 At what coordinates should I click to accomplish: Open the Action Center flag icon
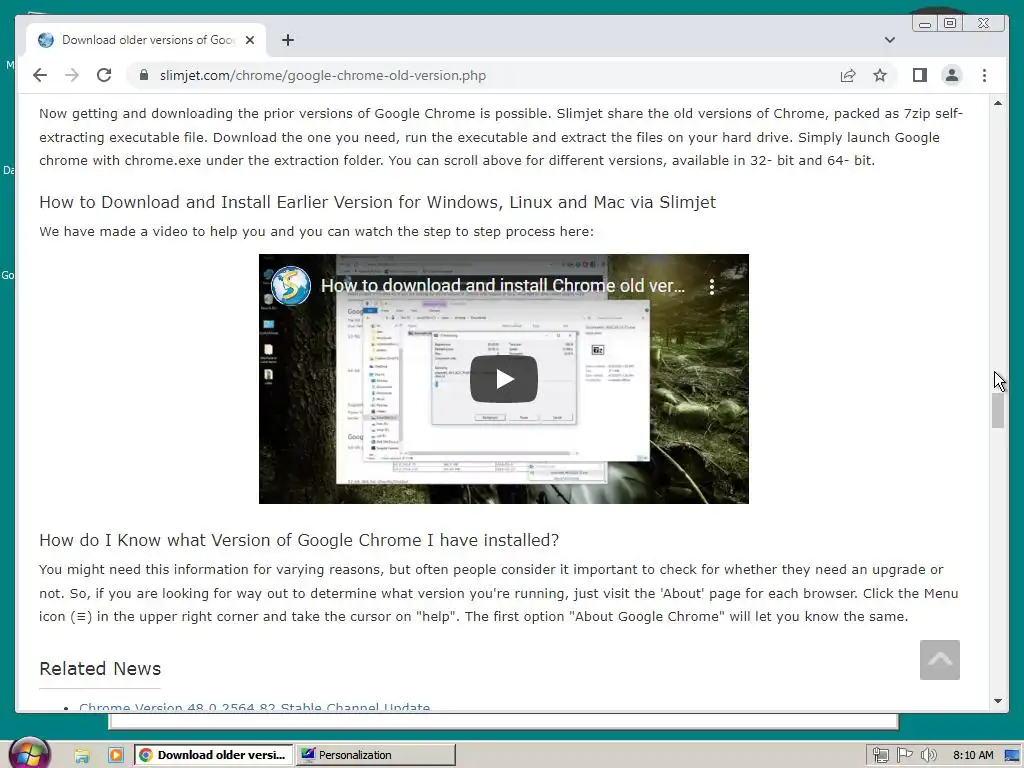coord(904,755)
